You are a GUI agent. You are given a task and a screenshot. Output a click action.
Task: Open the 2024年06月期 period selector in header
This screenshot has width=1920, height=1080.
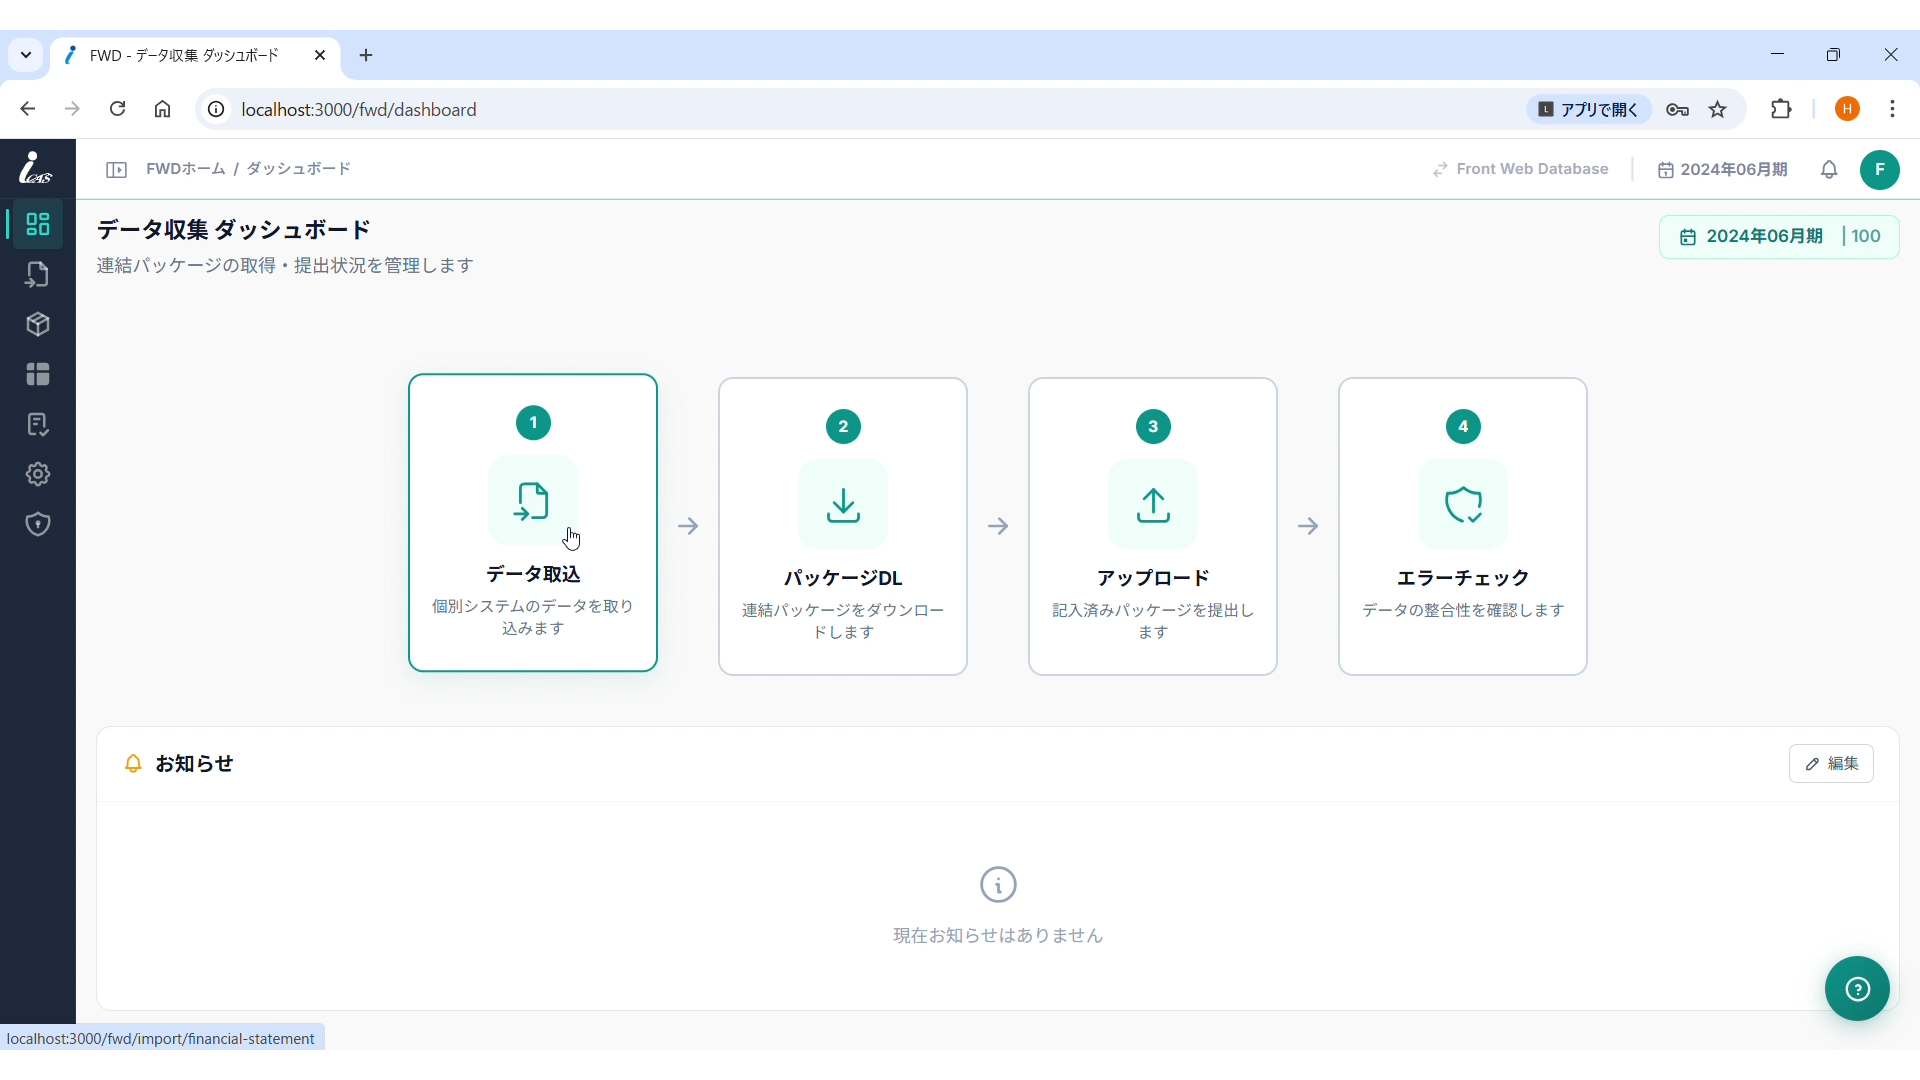(x=1723, y=171)
